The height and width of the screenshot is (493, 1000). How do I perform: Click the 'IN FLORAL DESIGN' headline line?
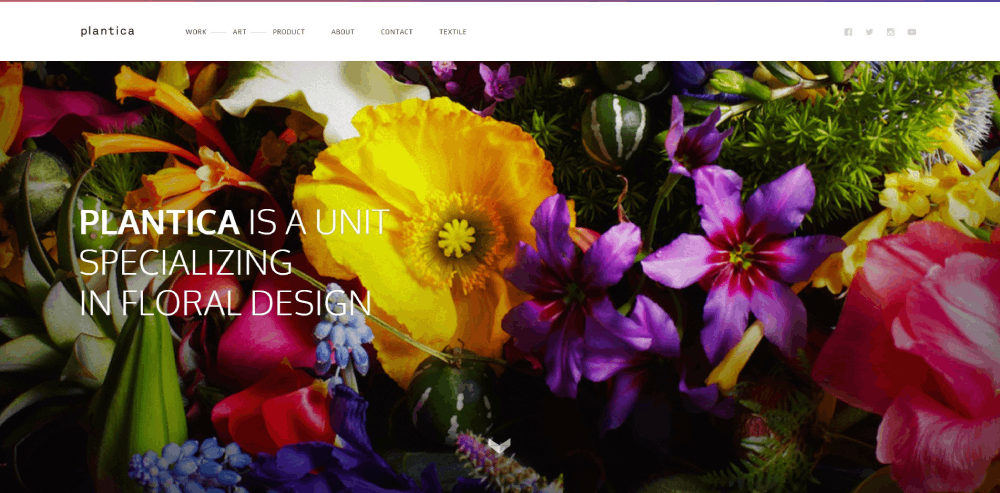point(225,302)
